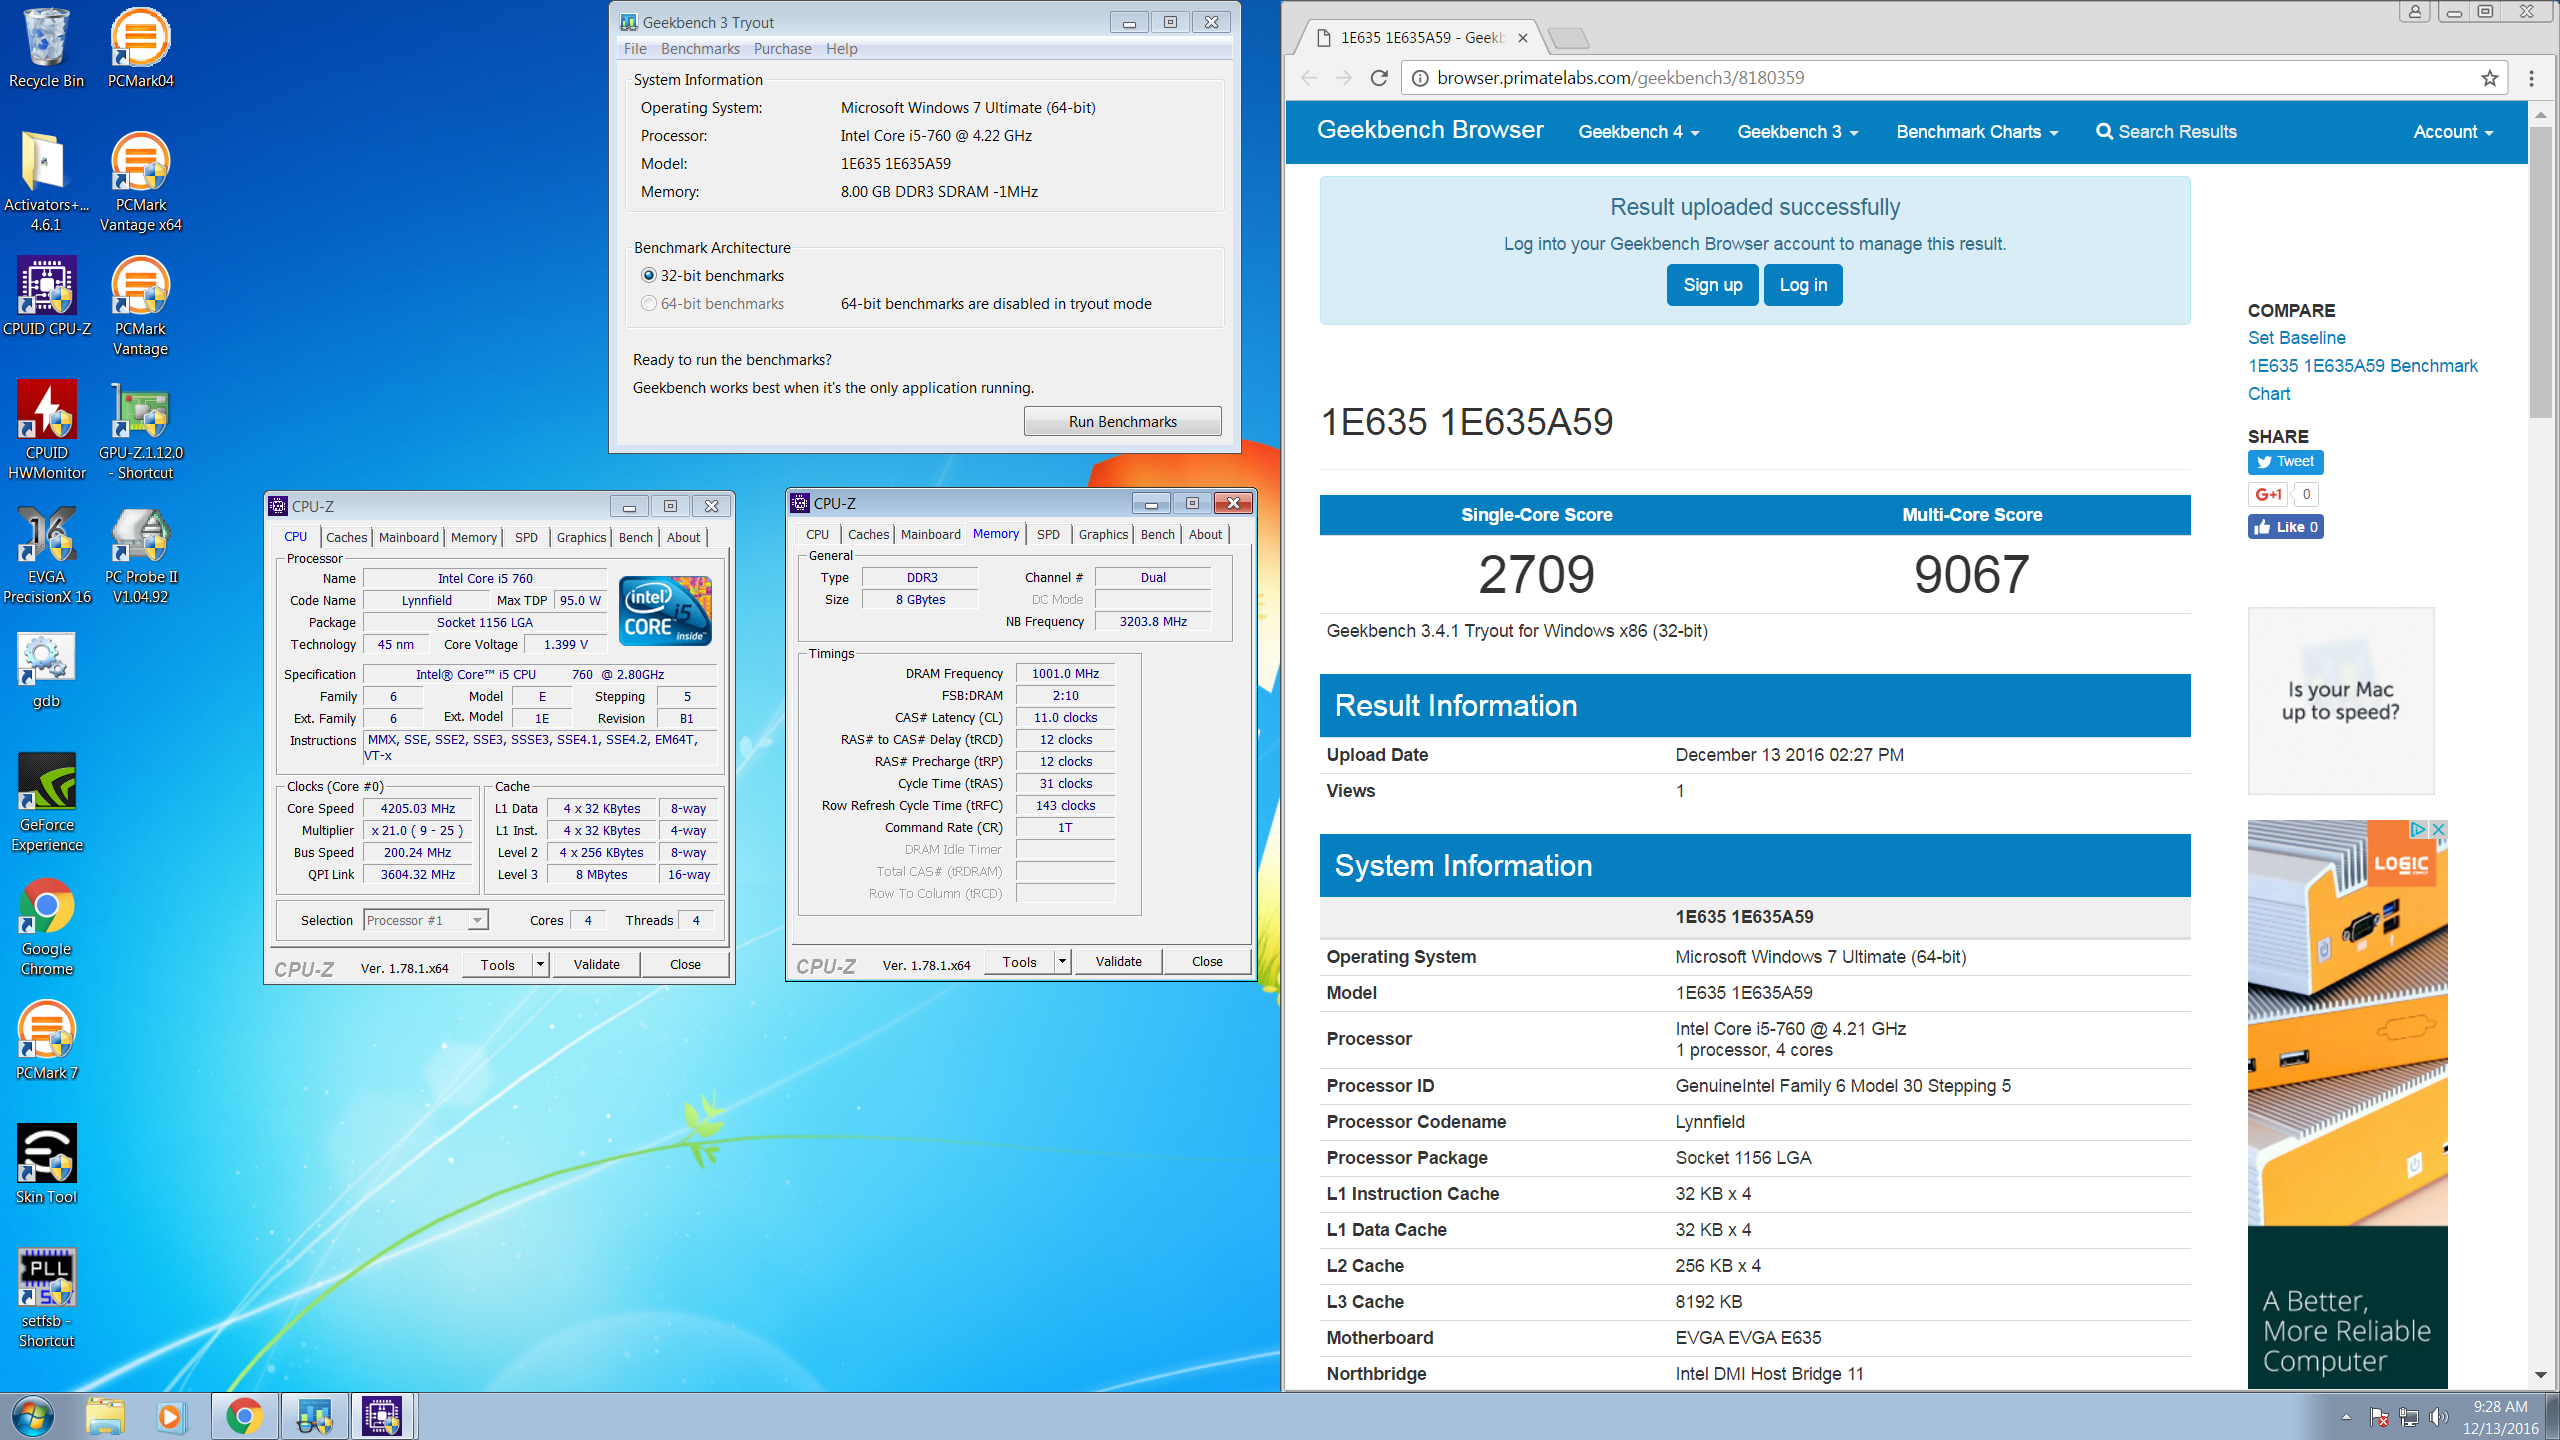The width and height of the screenshot is (2560, 1440).
Task: Open the Help menu in Geekbench 3
Action: pos(841,49)
